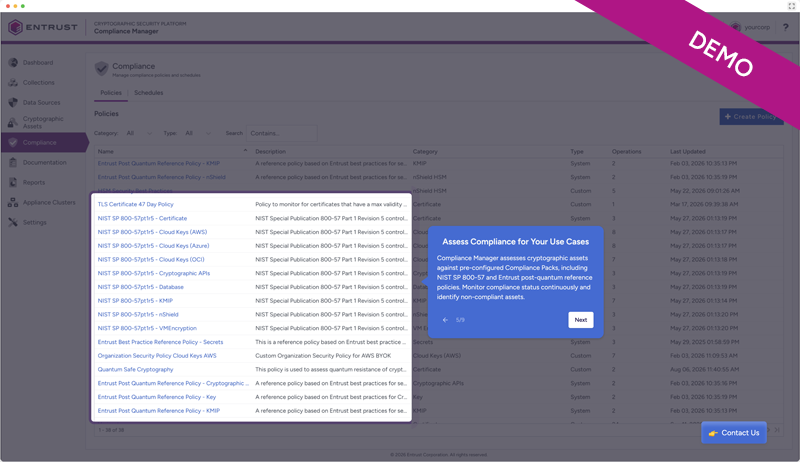The height and width of the screenshot is (462, 800).
Task: Select Collections in the sidebar menu
Action: 38,83
